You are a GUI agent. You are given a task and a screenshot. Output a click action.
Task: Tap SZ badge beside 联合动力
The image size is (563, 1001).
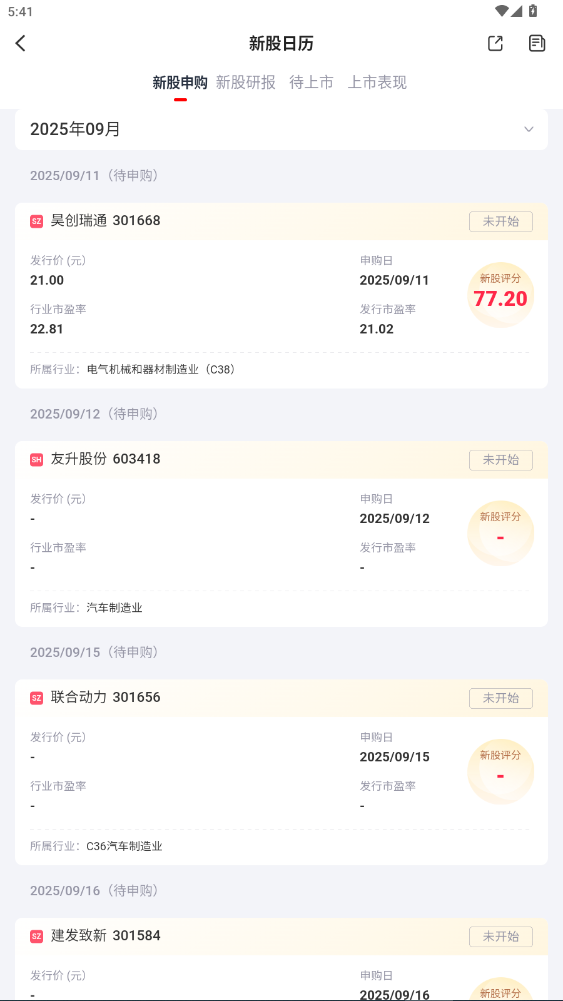(36, 698)
